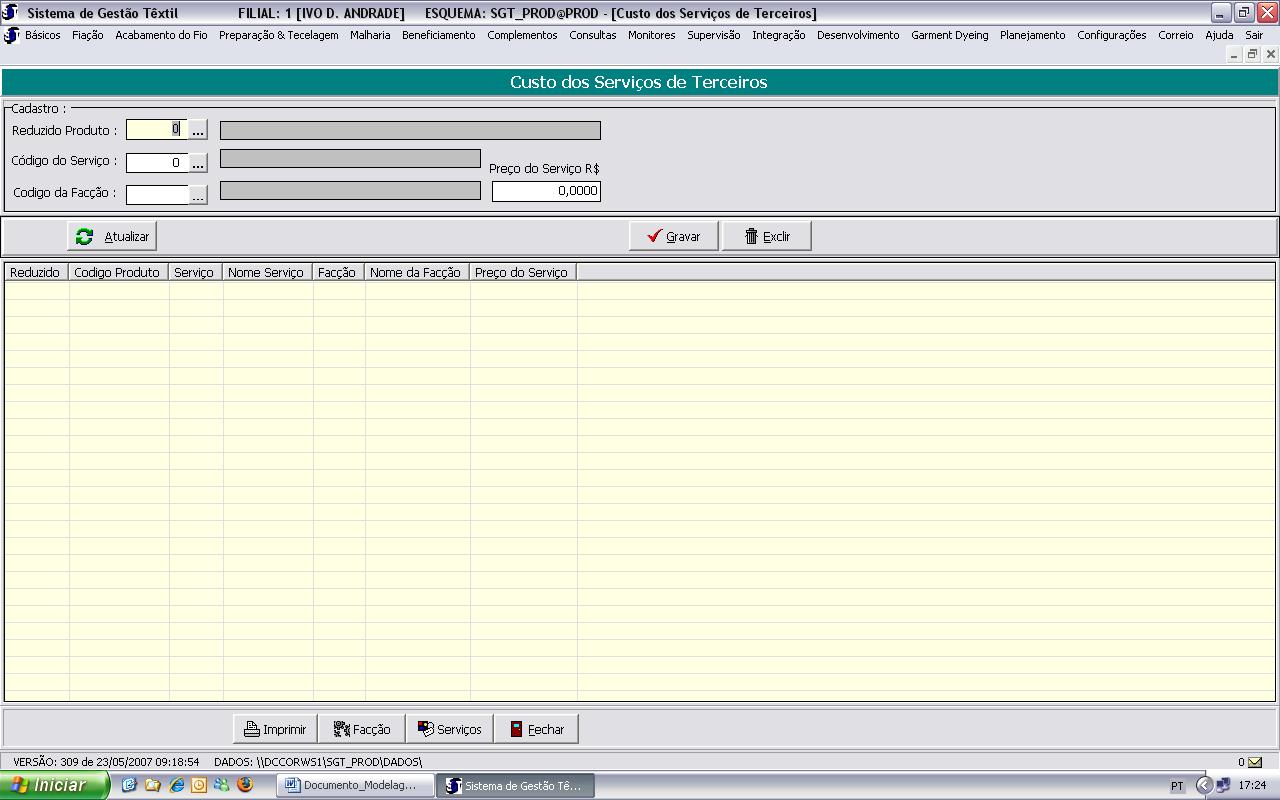Open the Facção registration button
Screen dimensions: 1280x800
point(361,730)
